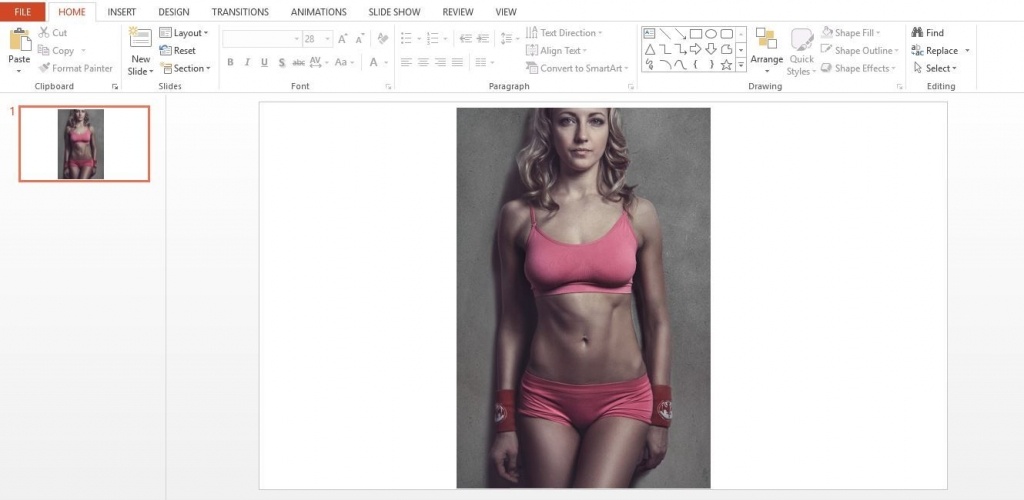This screenshot has height=500, width=1024.
Task: Click the Cut scissors button
Action: tap(53, 33)
